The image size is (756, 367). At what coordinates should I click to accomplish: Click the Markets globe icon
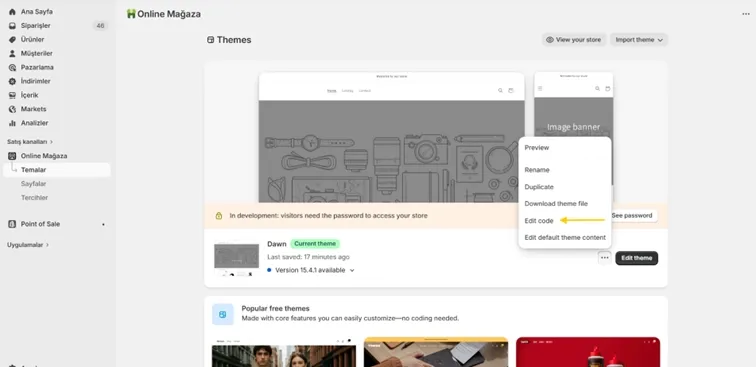(x=12, y=109)
